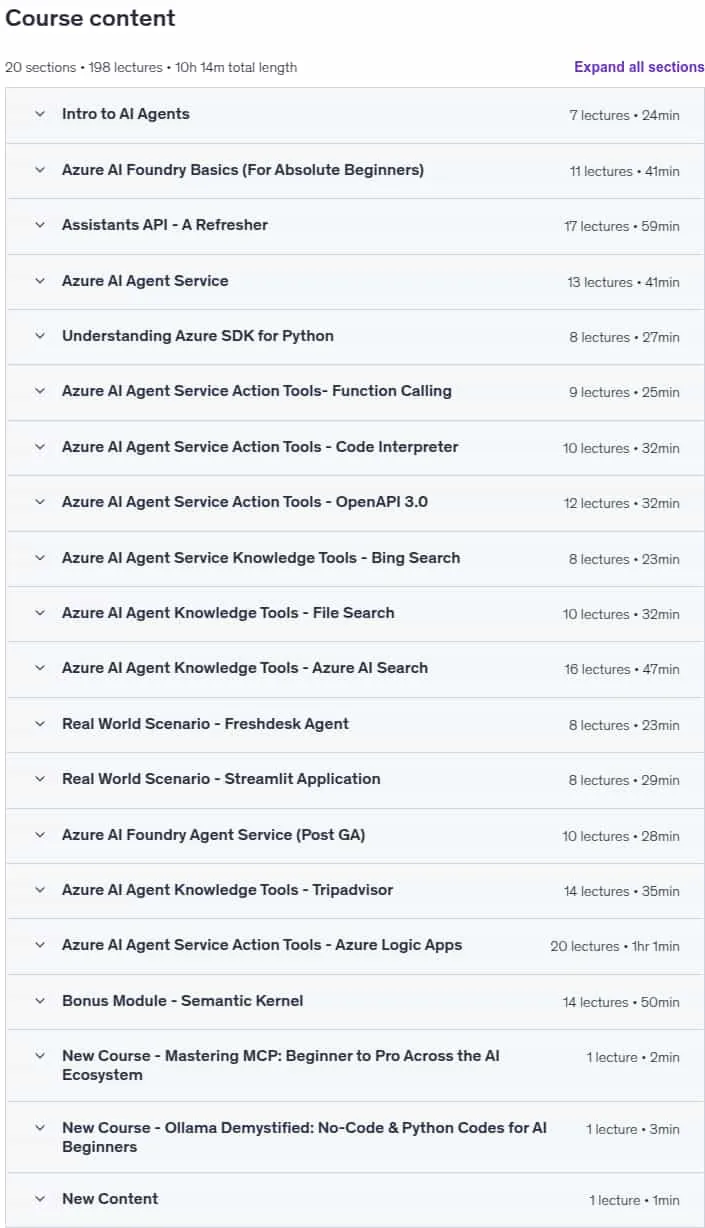Expand chevron beside Action Tools- Function Calling
Viewport: 705px width, 1228px height.
click(x=40, y=391)
